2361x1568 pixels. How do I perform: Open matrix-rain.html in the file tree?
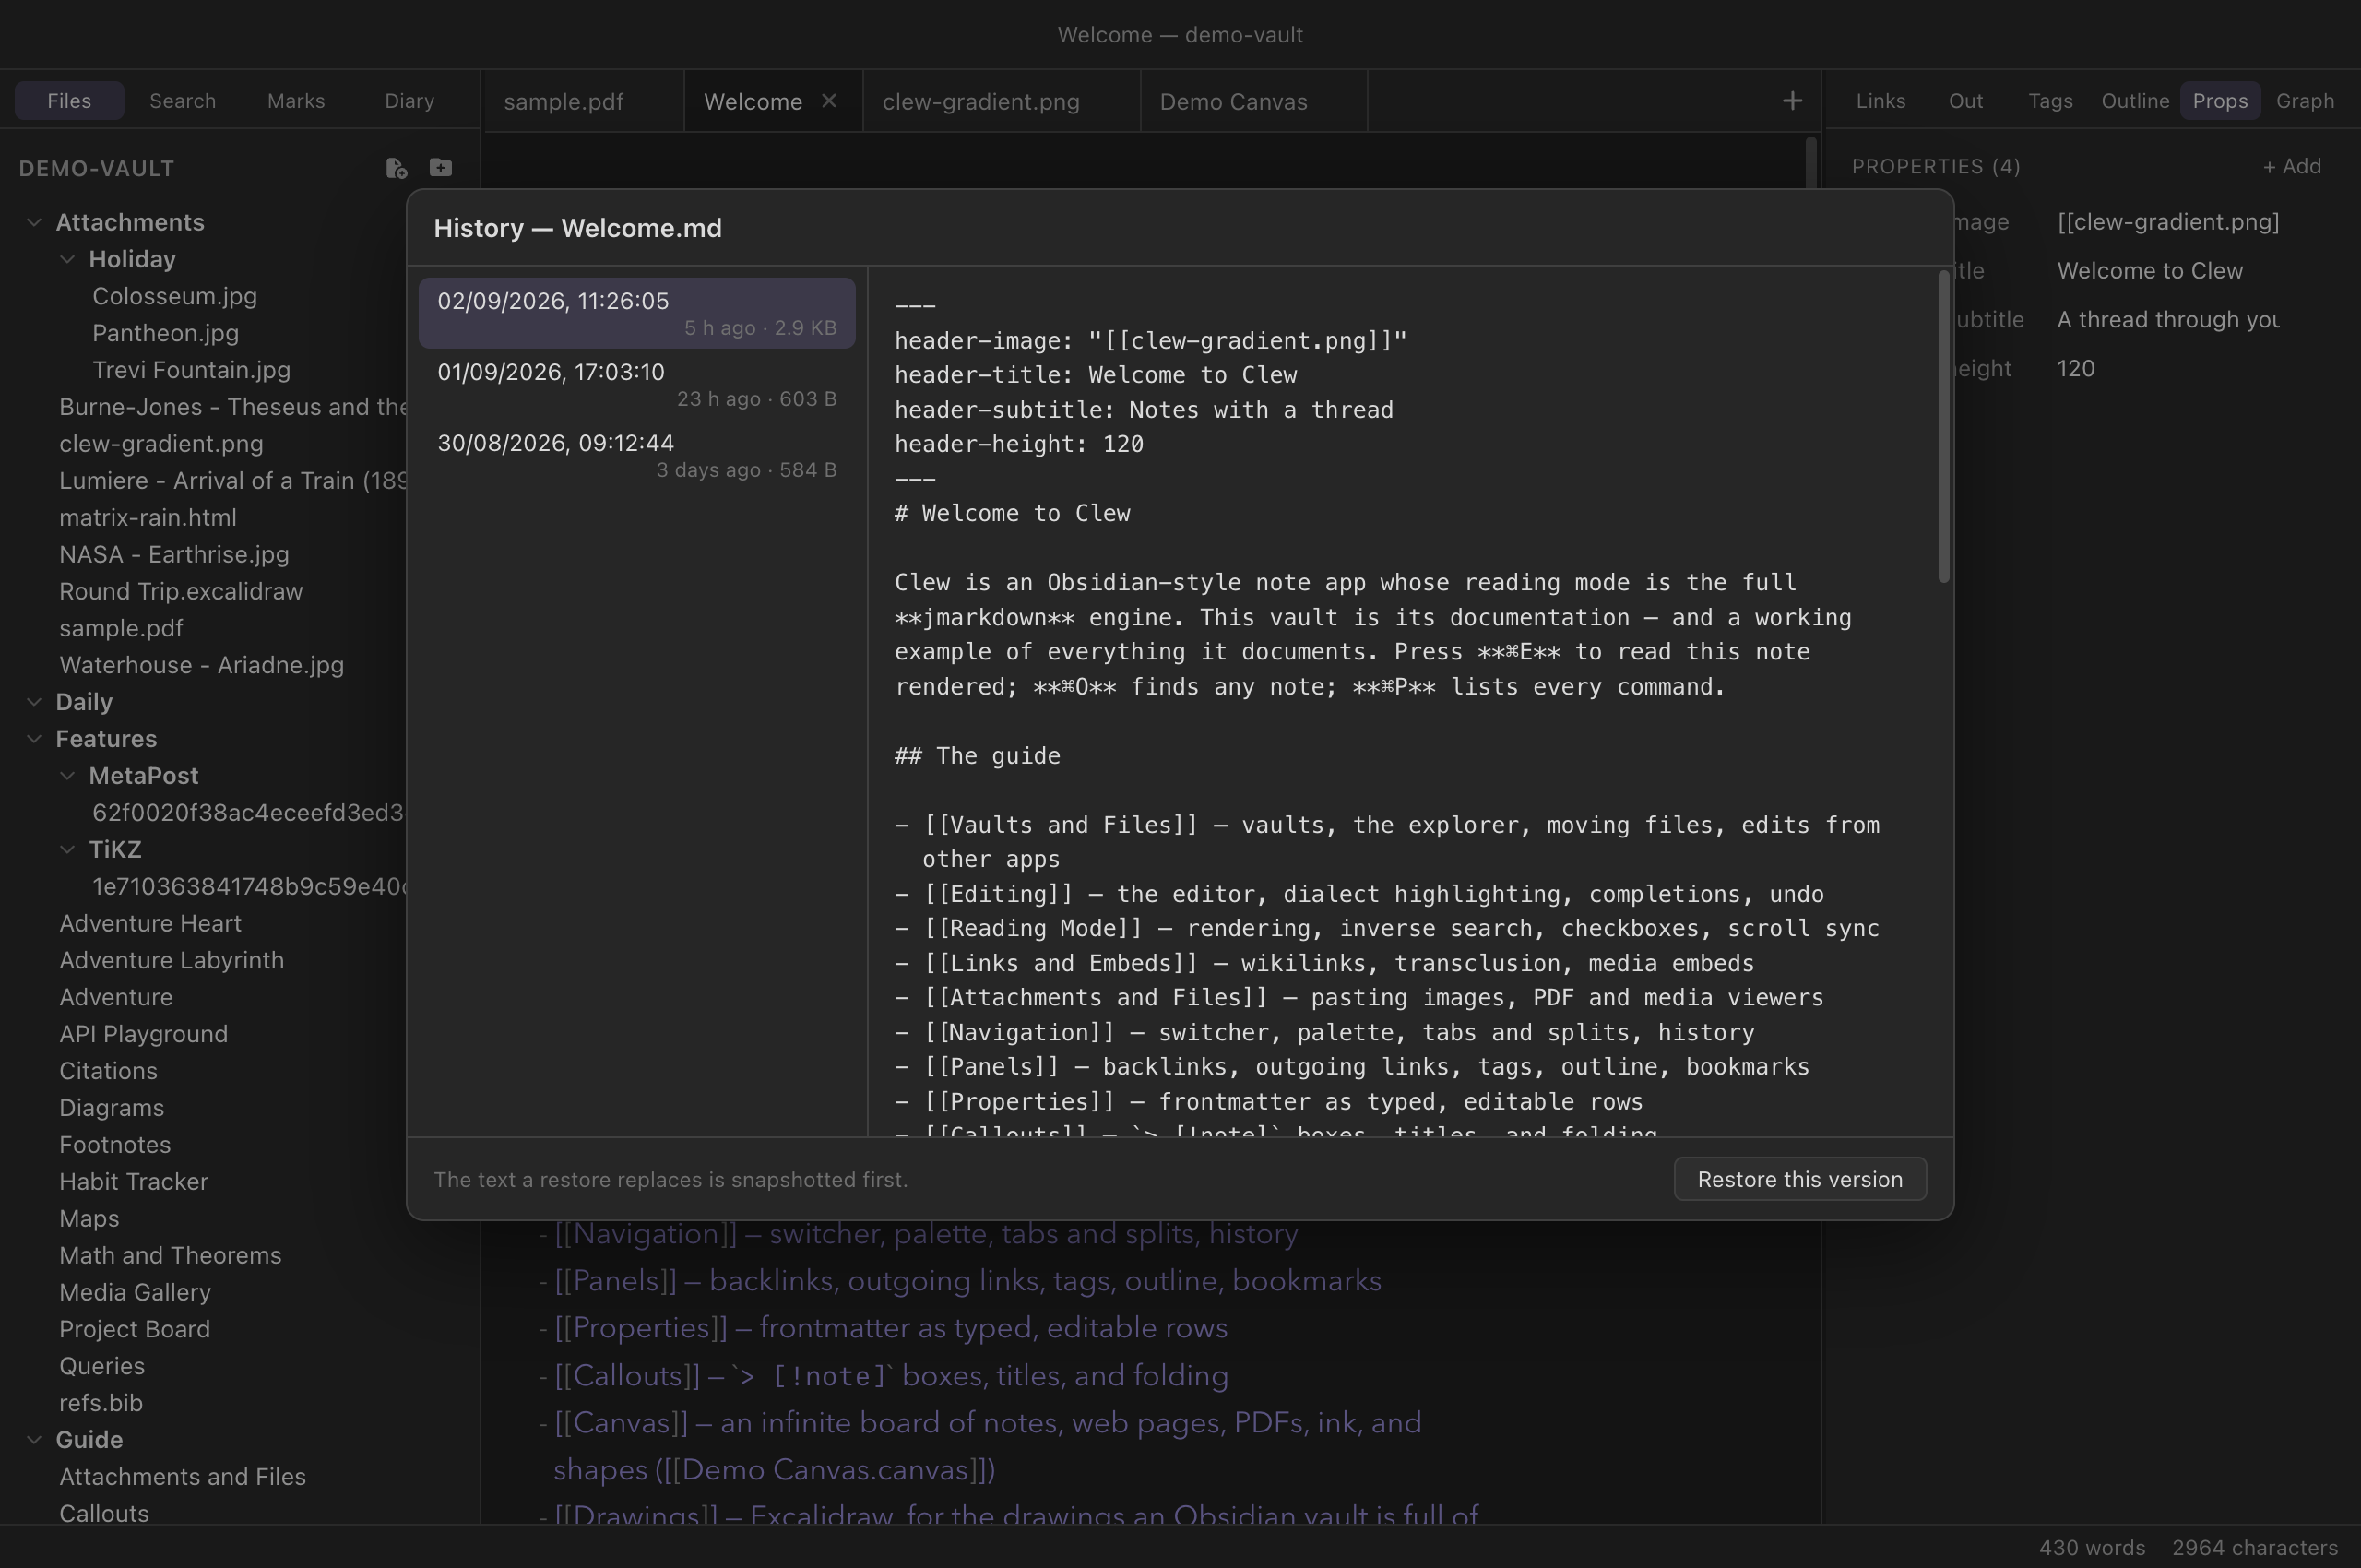tap(148, 518)
